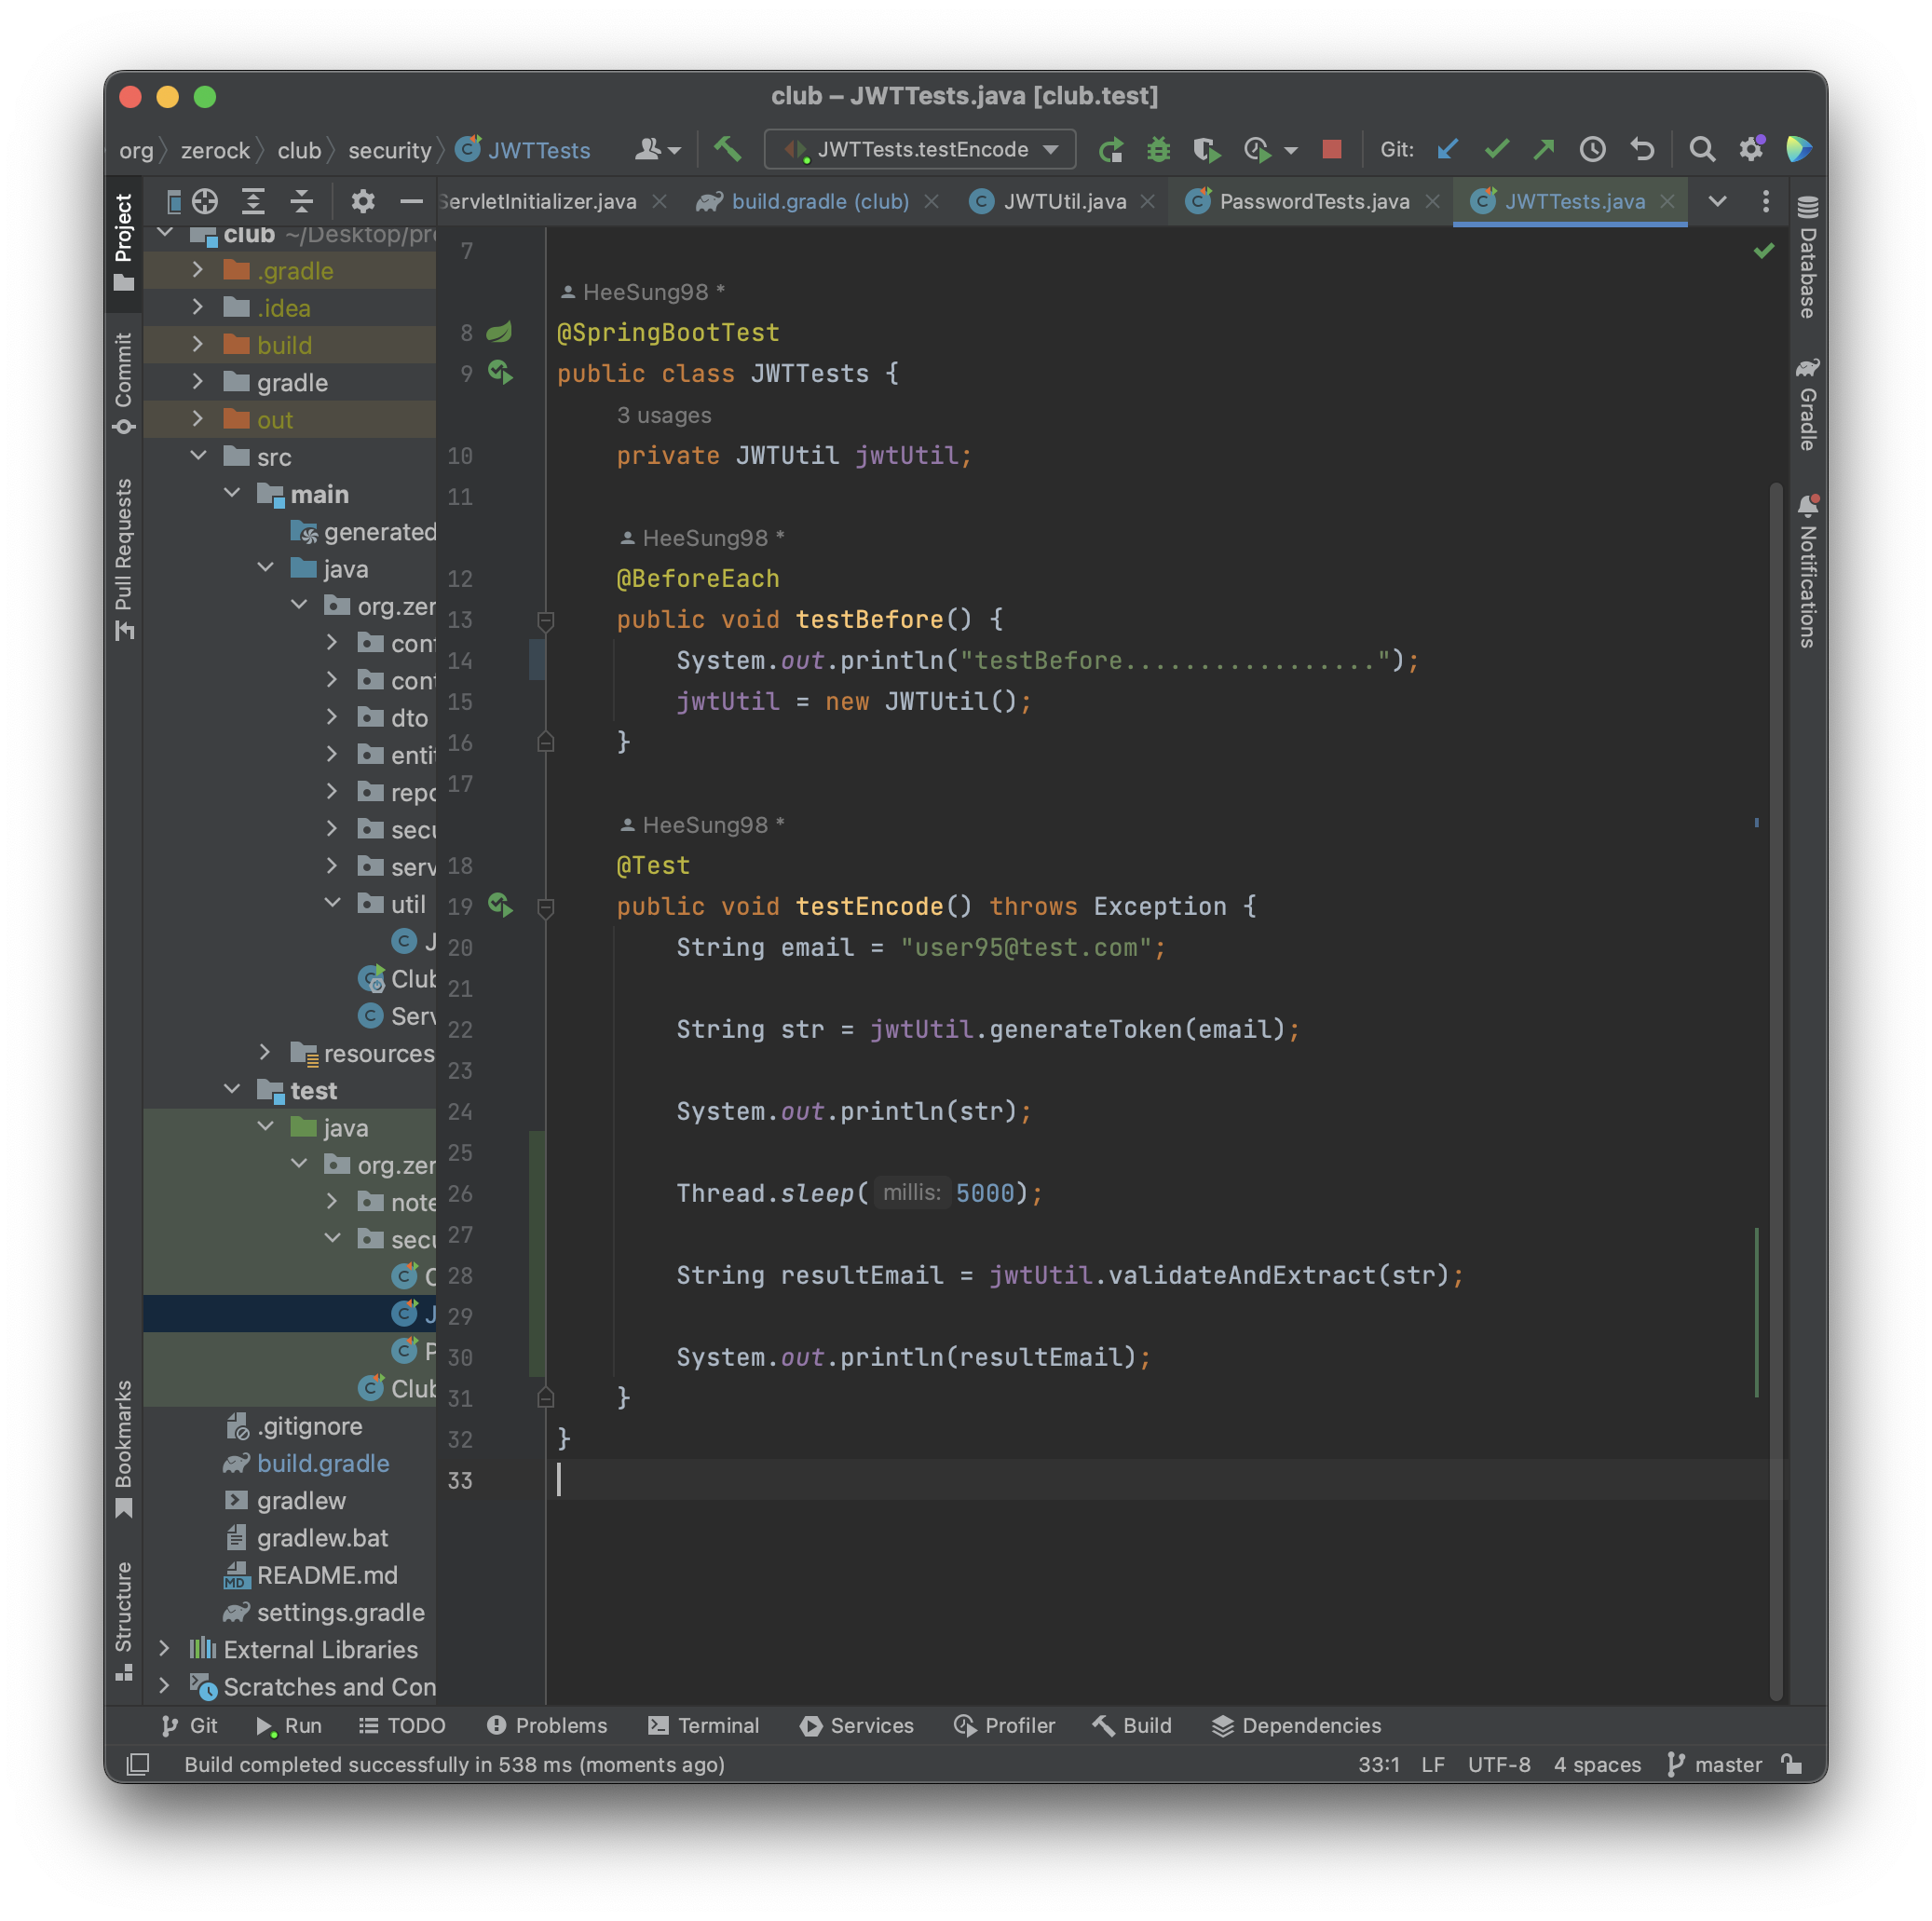
Task: Click the editor tabs three-dot options menu
Action: click(x=1765, y=201)
